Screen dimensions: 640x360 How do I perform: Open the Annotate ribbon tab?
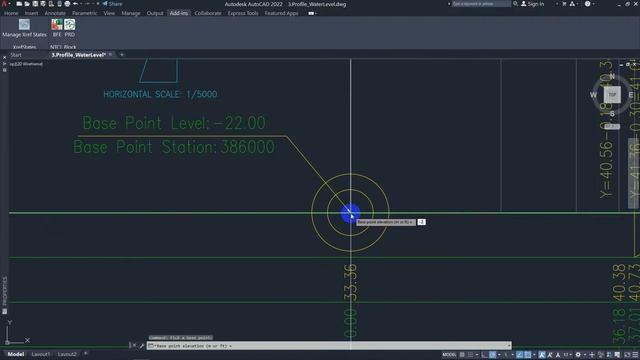point(55,13)
